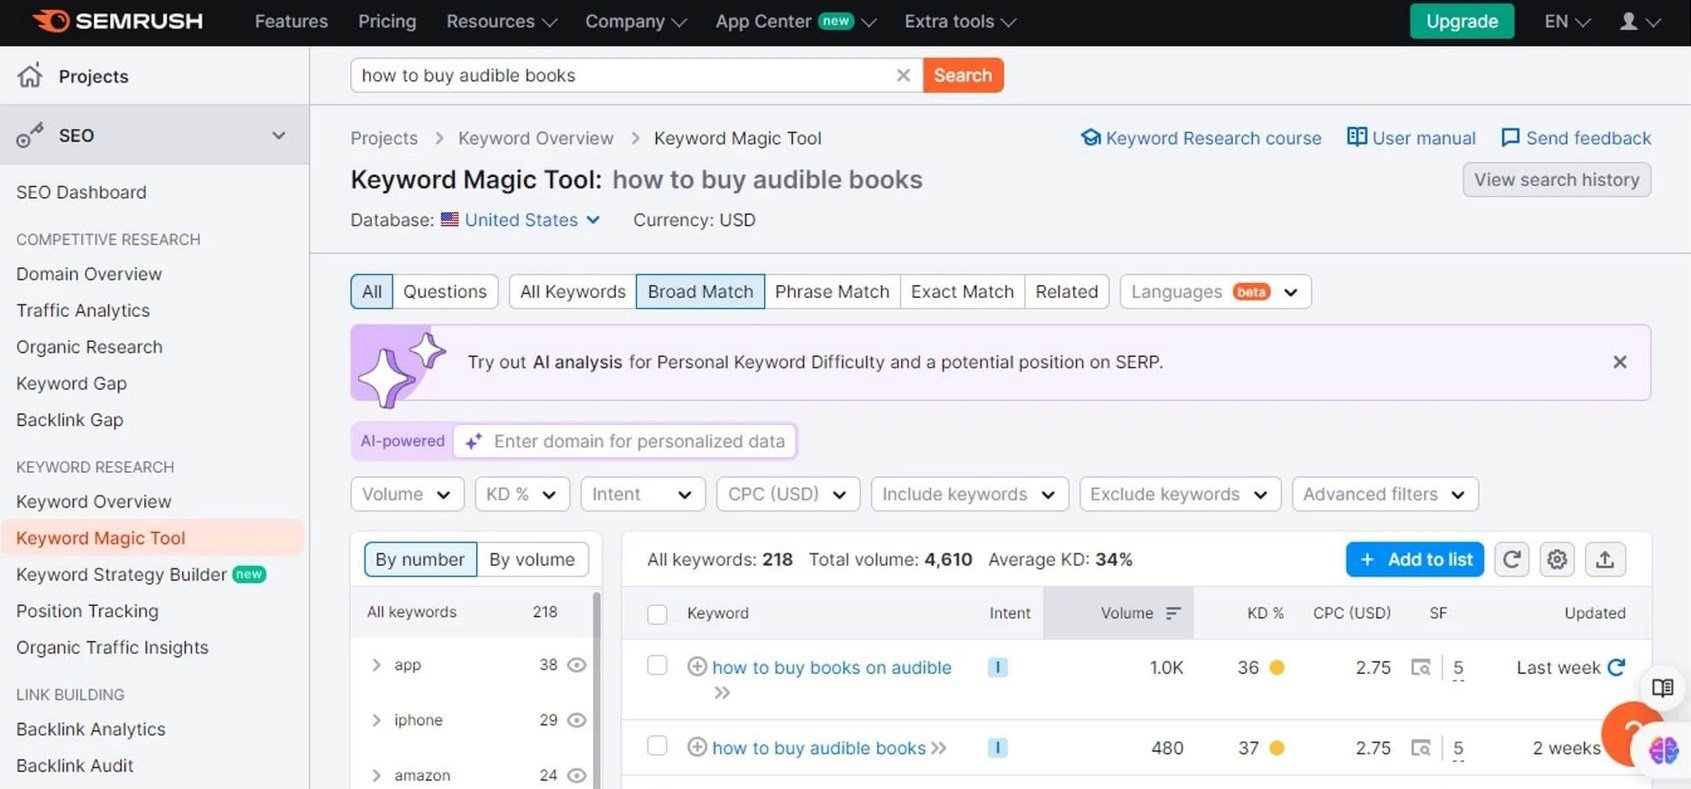Select the All keyword type toggle

click(372, 291)
